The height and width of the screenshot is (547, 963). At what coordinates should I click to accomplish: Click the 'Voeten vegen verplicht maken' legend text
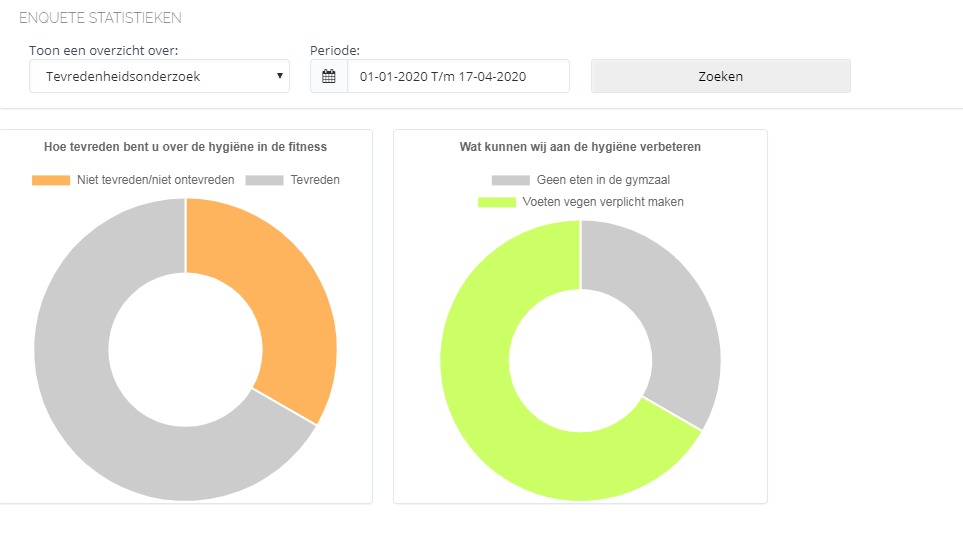[603, 202]
